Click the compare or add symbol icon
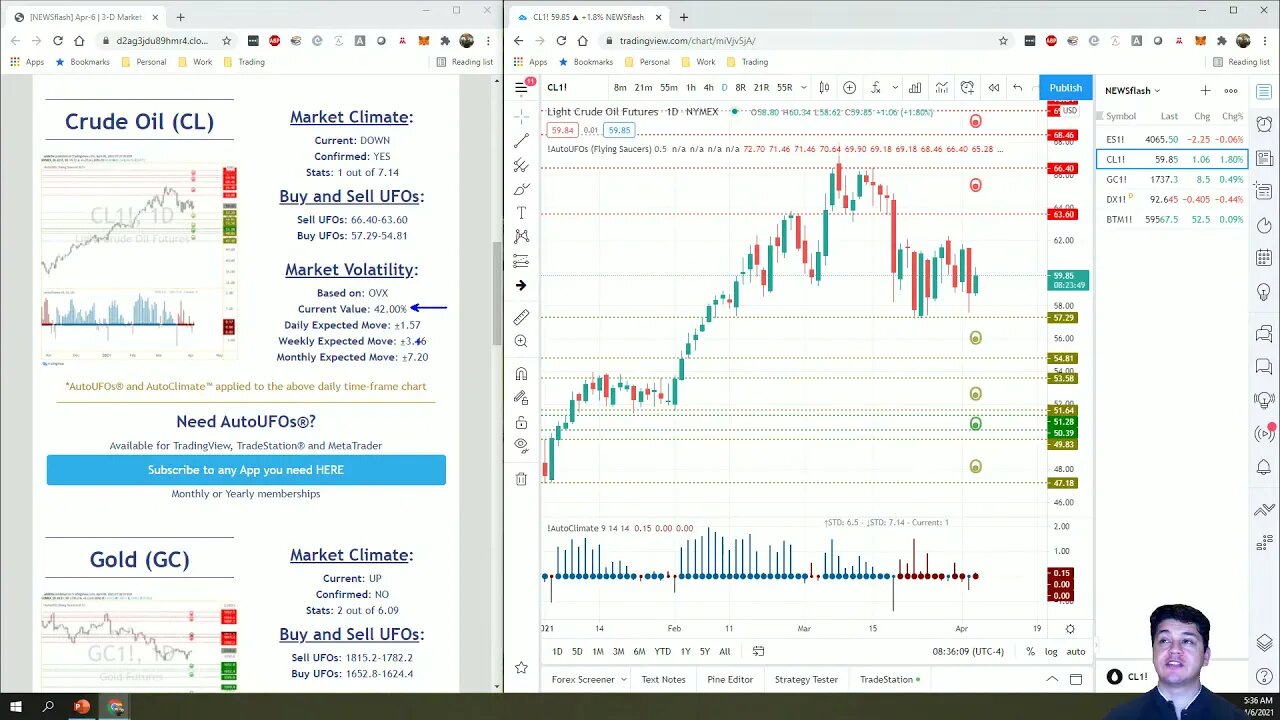The image size is (1280, 720). (849, 88)
